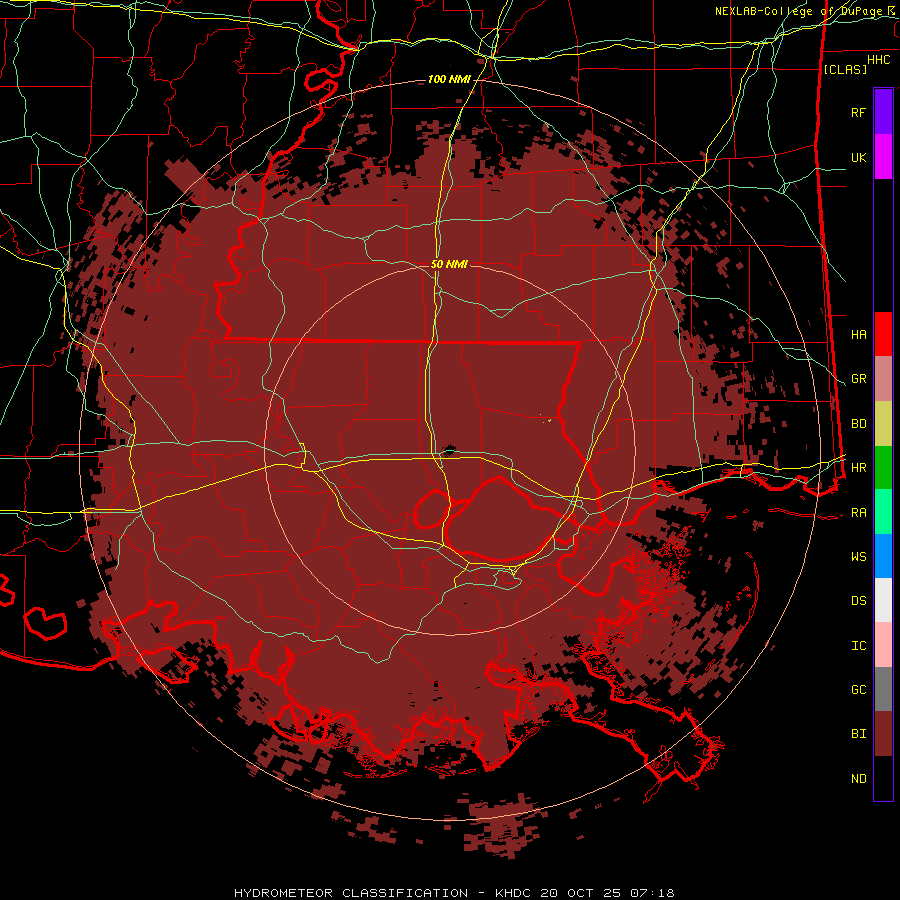Click the RF purple legend swatch
The width and height of the screenshot is (900, 900).
tap(883, 112)
